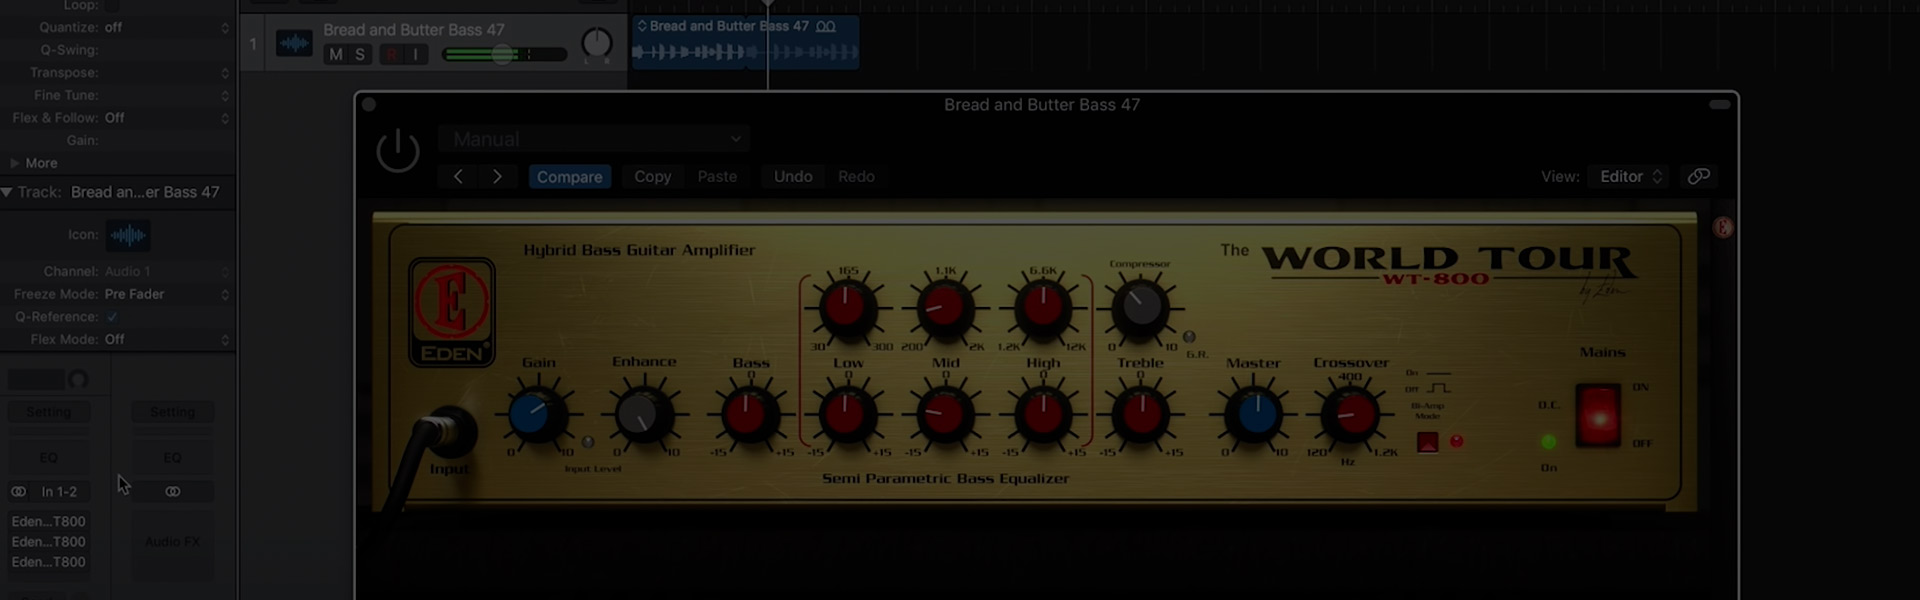Open the Manual preset dropdown
The height and width of the screenshot is (600, 1920).
coord(594,139)
